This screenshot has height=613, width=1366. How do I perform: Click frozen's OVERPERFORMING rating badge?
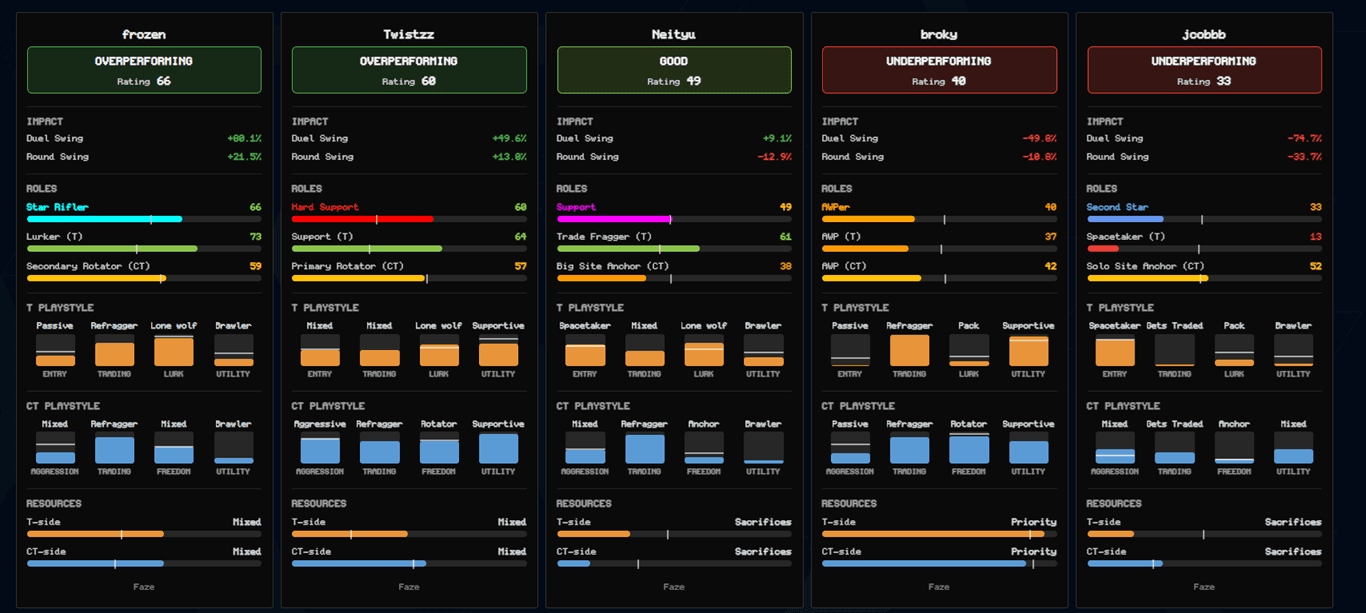point(144,70)
